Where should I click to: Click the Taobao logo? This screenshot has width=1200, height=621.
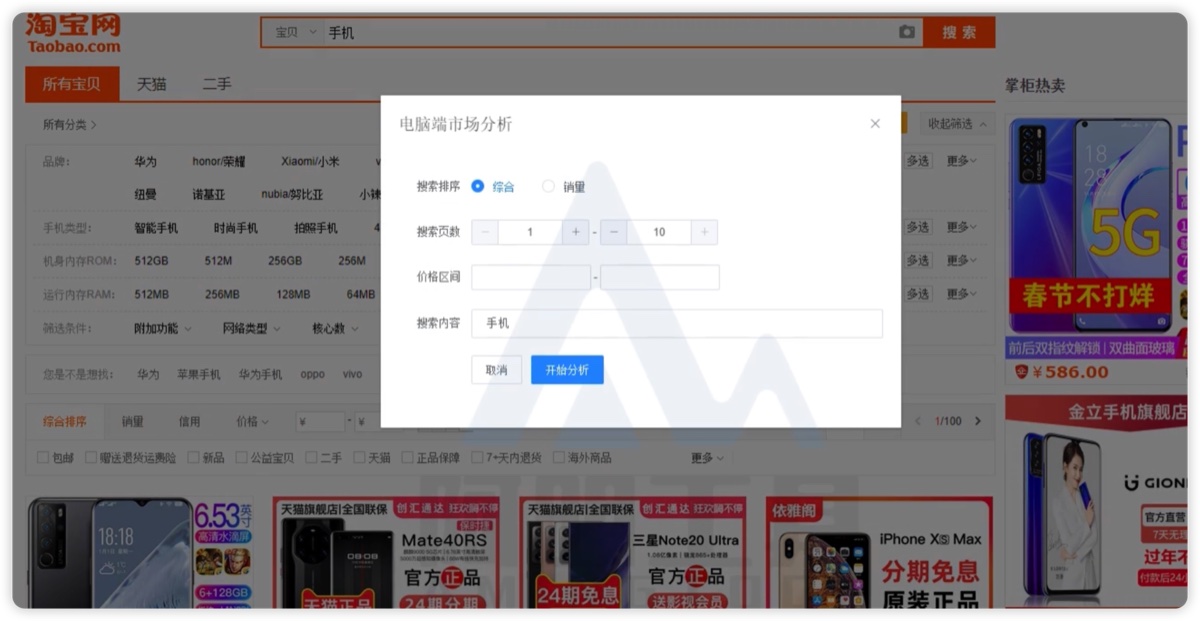tap(73, 33)
